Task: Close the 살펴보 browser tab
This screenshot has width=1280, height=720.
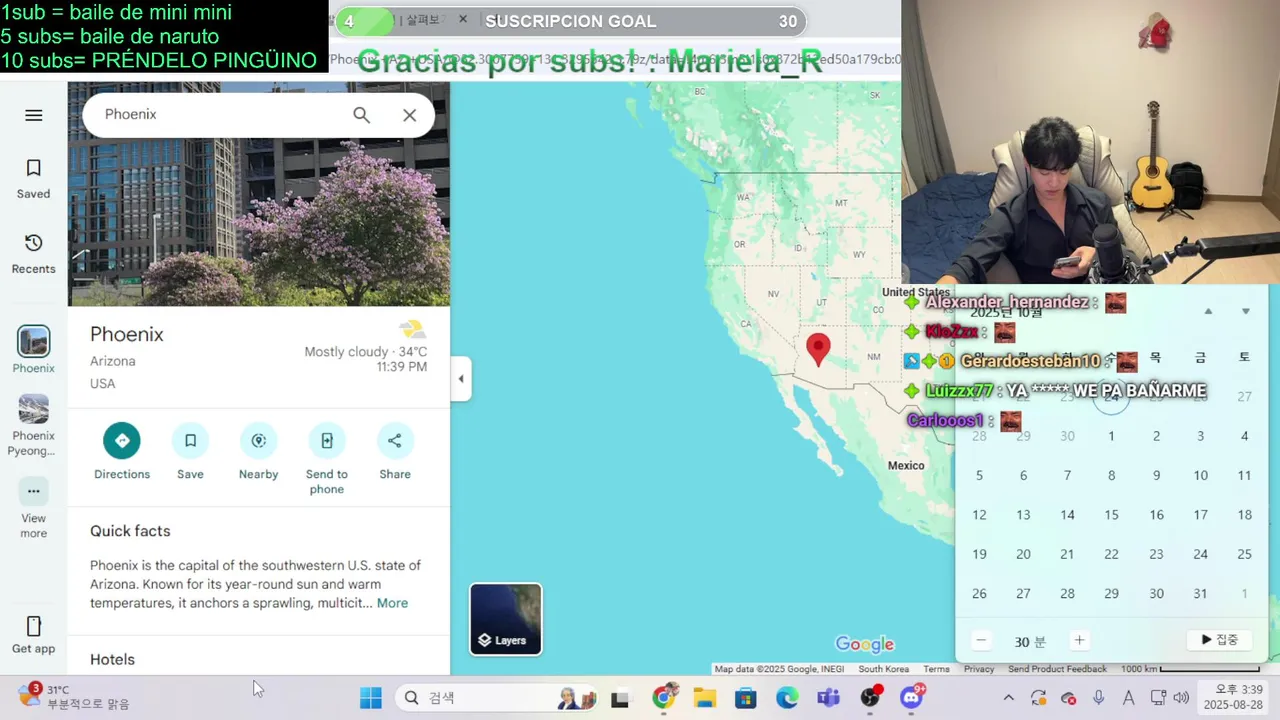Action: coord(462,20)
